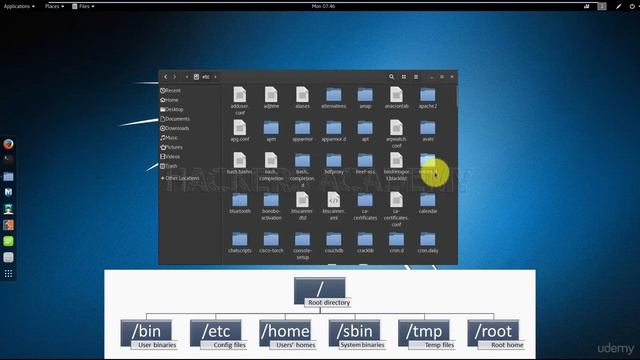Click the clock in the top bar

(323, 6)
